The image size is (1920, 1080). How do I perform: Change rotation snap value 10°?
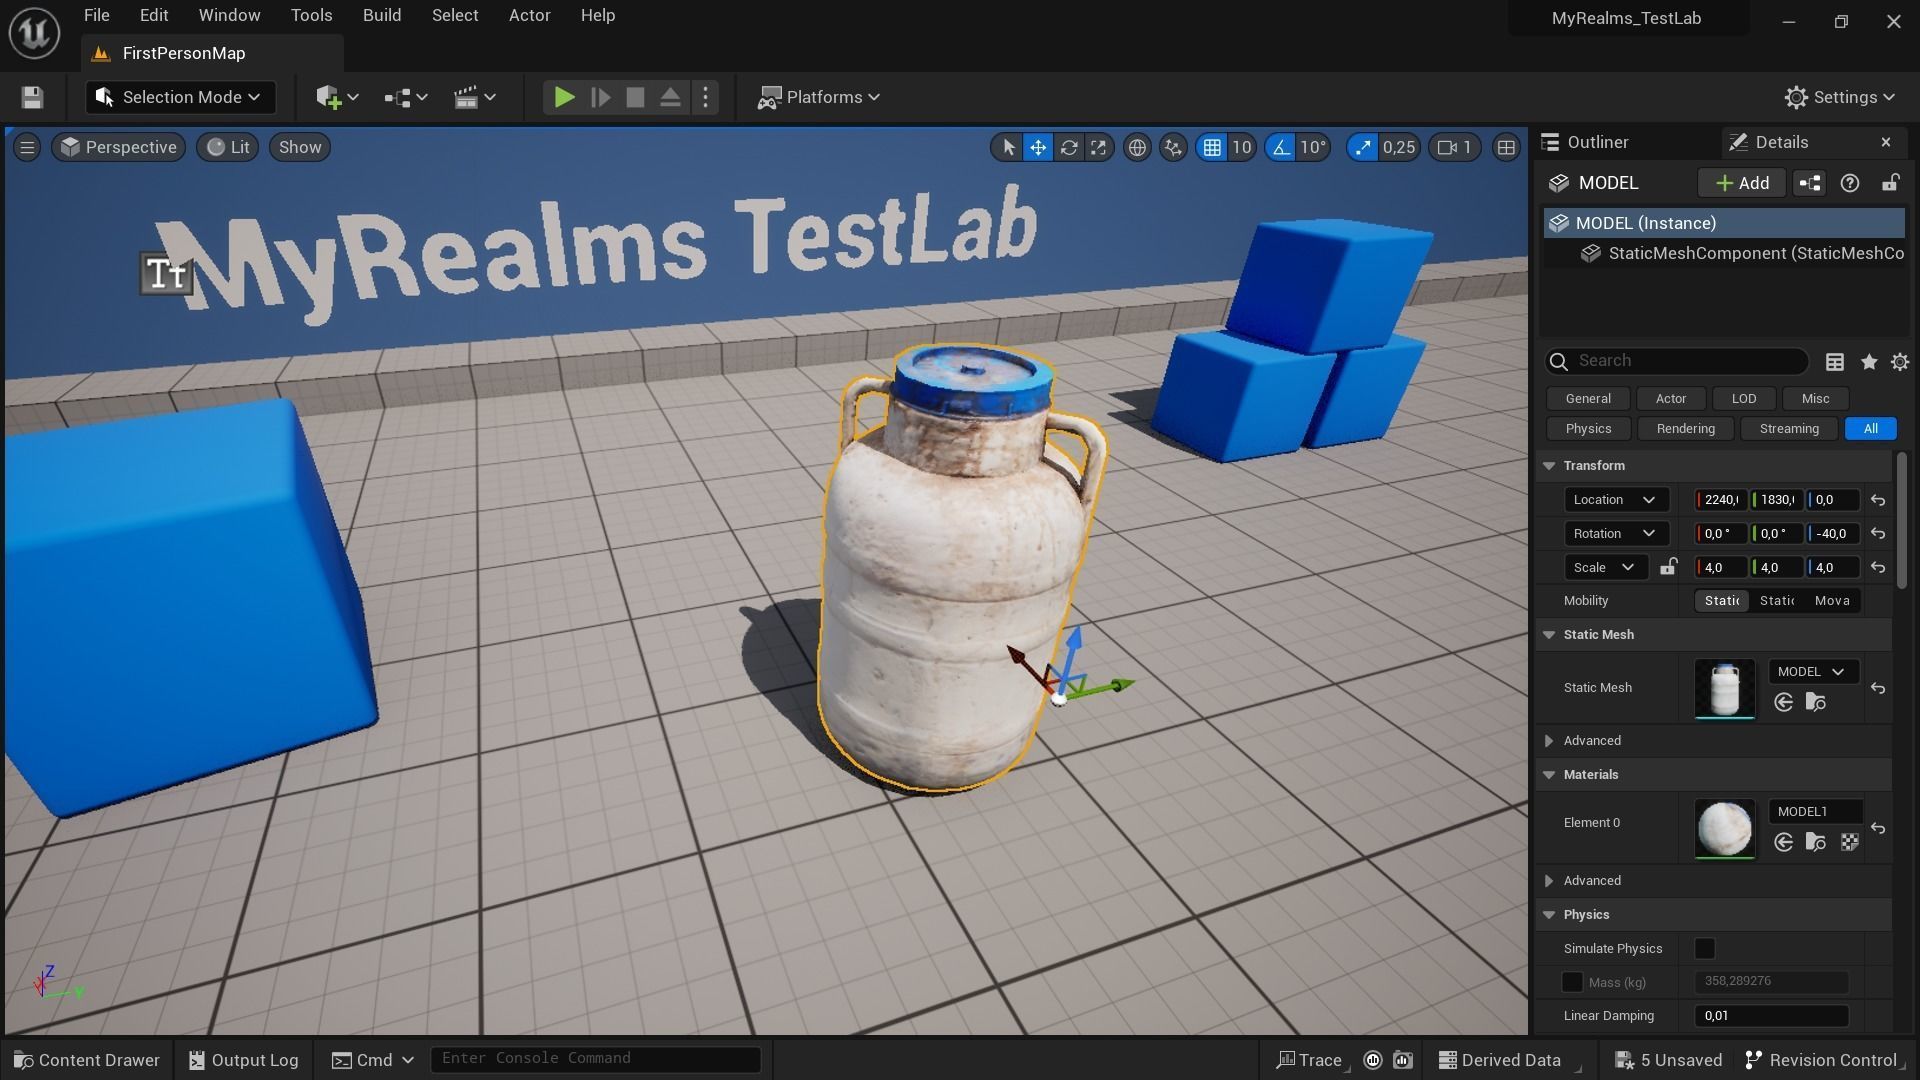pyautogui.click(x=1313, y=148)
